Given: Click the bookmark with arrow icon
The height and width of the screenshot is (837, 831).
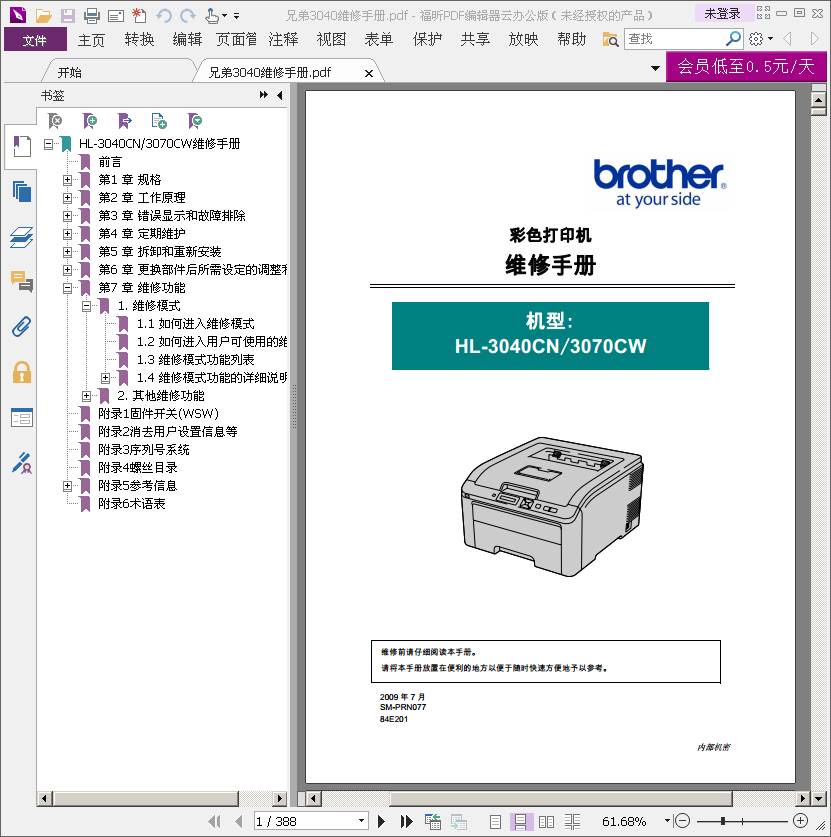Looking at the screenshot, I should coord(124,121).
